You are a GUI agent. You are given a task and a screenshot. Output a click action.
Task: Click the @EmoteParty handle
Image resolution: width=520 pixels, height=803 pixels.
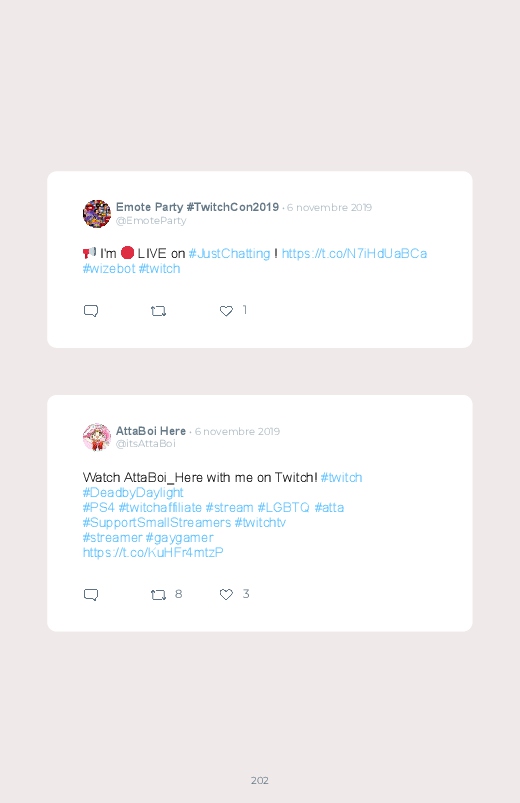tap(151, 221)
